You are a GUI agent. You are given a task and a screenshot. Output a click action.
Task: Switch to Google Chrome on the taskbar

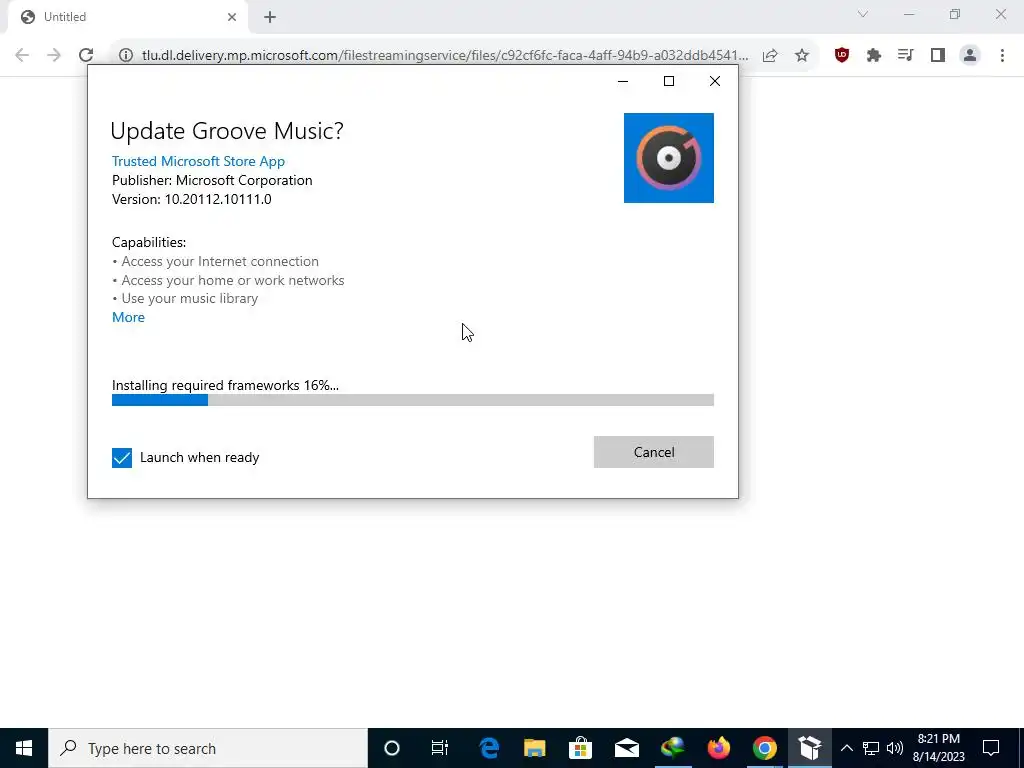pos(764,748)
